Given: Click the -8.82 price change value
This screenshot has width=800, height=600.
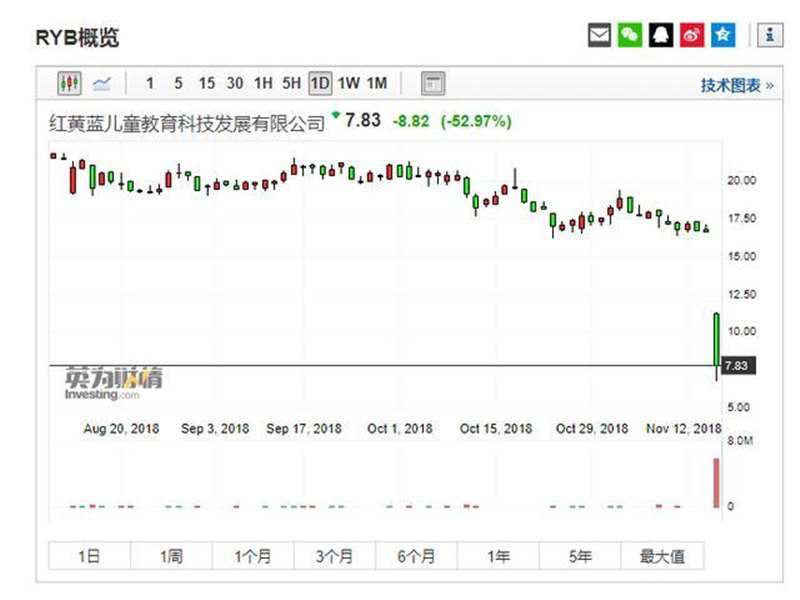Looking at the screenshot, I should [411, 121].
